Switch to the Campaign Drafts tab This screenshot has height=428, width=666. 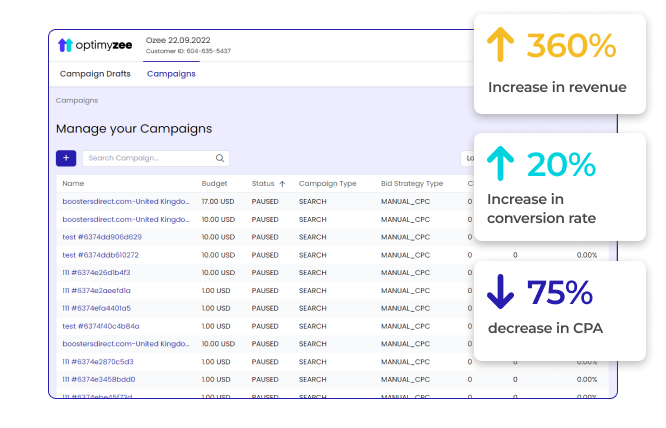coord(95,74)
